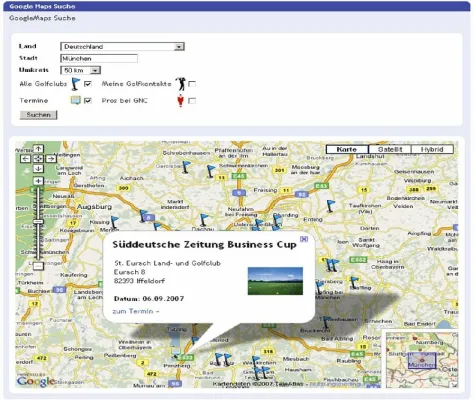
Task: Zoom in with the plus button
Action: coord(38,181)
